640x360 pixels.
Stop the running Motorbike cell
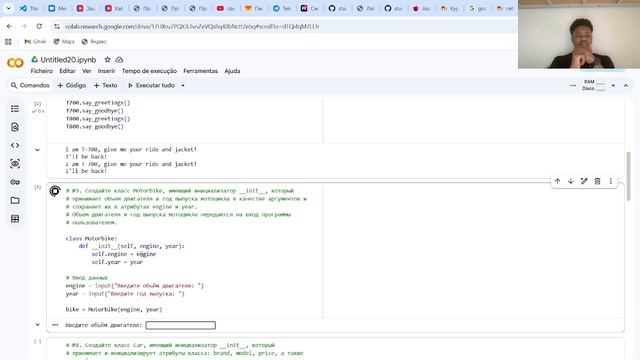tap(55, 191)
